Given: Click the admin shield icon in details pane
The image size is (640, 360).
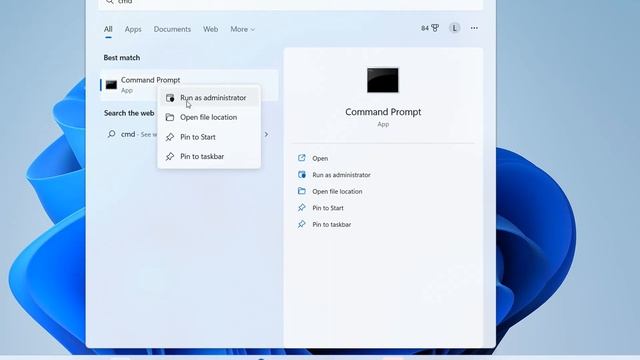Looking at the screenshot, I should coord(302,175).
